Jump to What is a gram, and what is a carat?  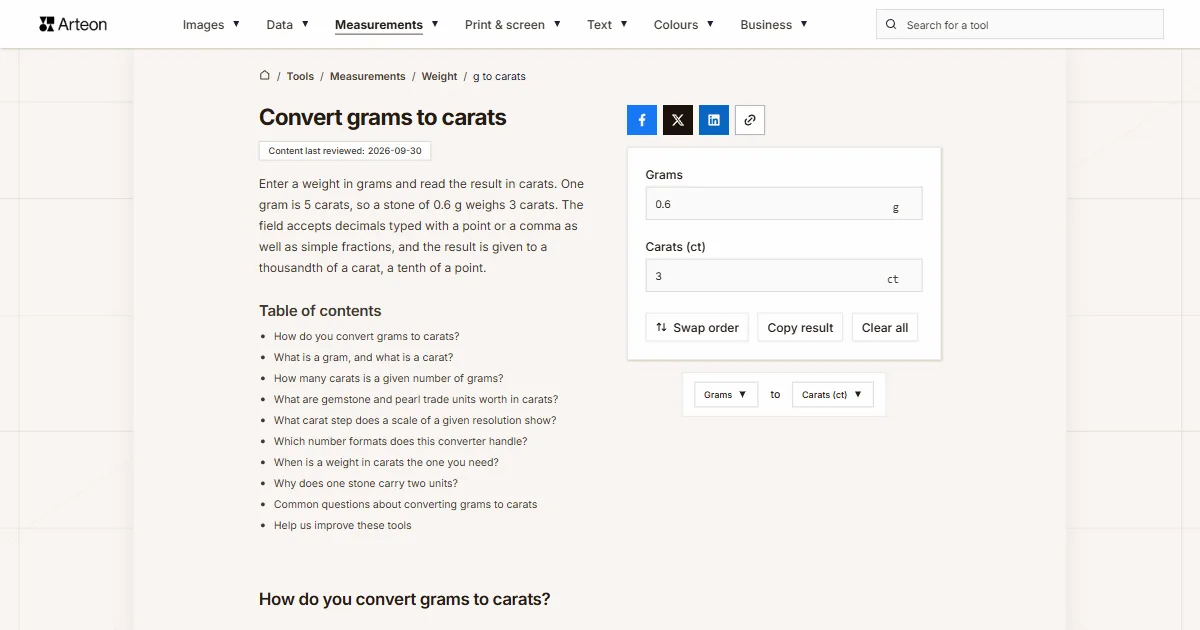pyautogui.click(x=364, y=358)
